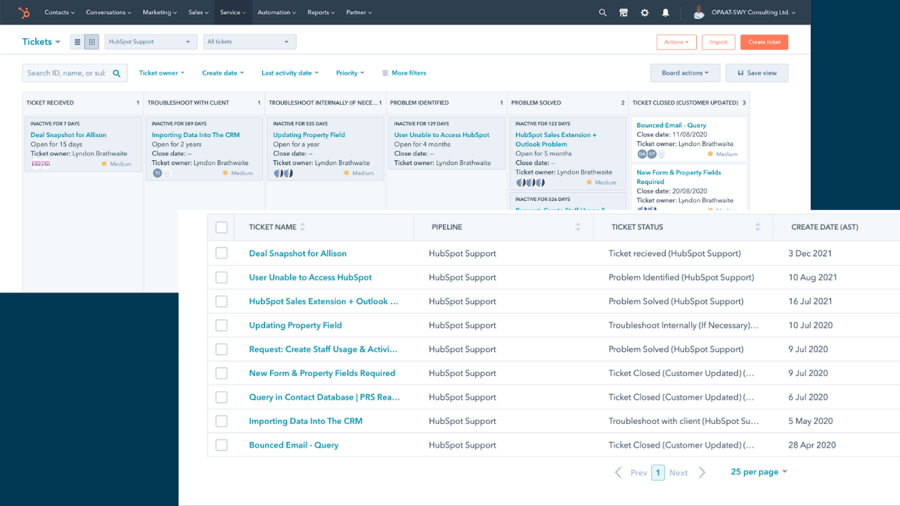Open the HubSpot Support pipeline dropdown
Viewport: 900px width, 506px height.
(150, 42)
